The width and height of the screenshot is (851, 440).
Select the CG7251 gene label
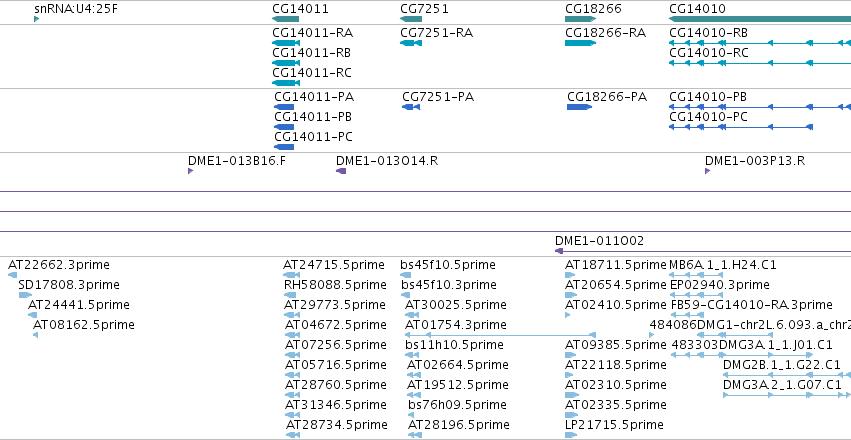(424, 9)
